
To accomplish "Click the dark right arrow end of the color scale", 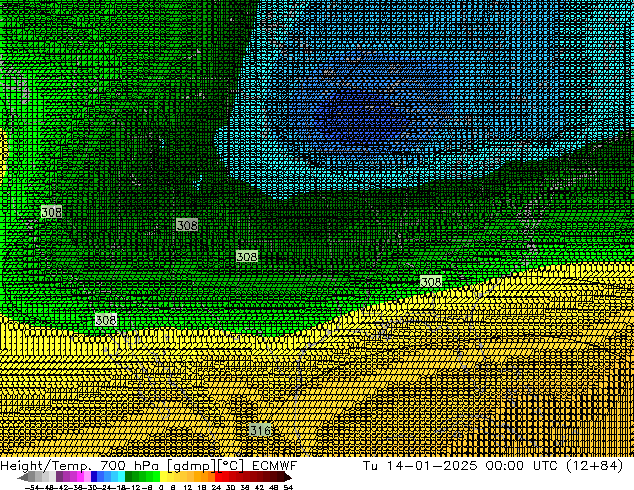I will (287, 478).
